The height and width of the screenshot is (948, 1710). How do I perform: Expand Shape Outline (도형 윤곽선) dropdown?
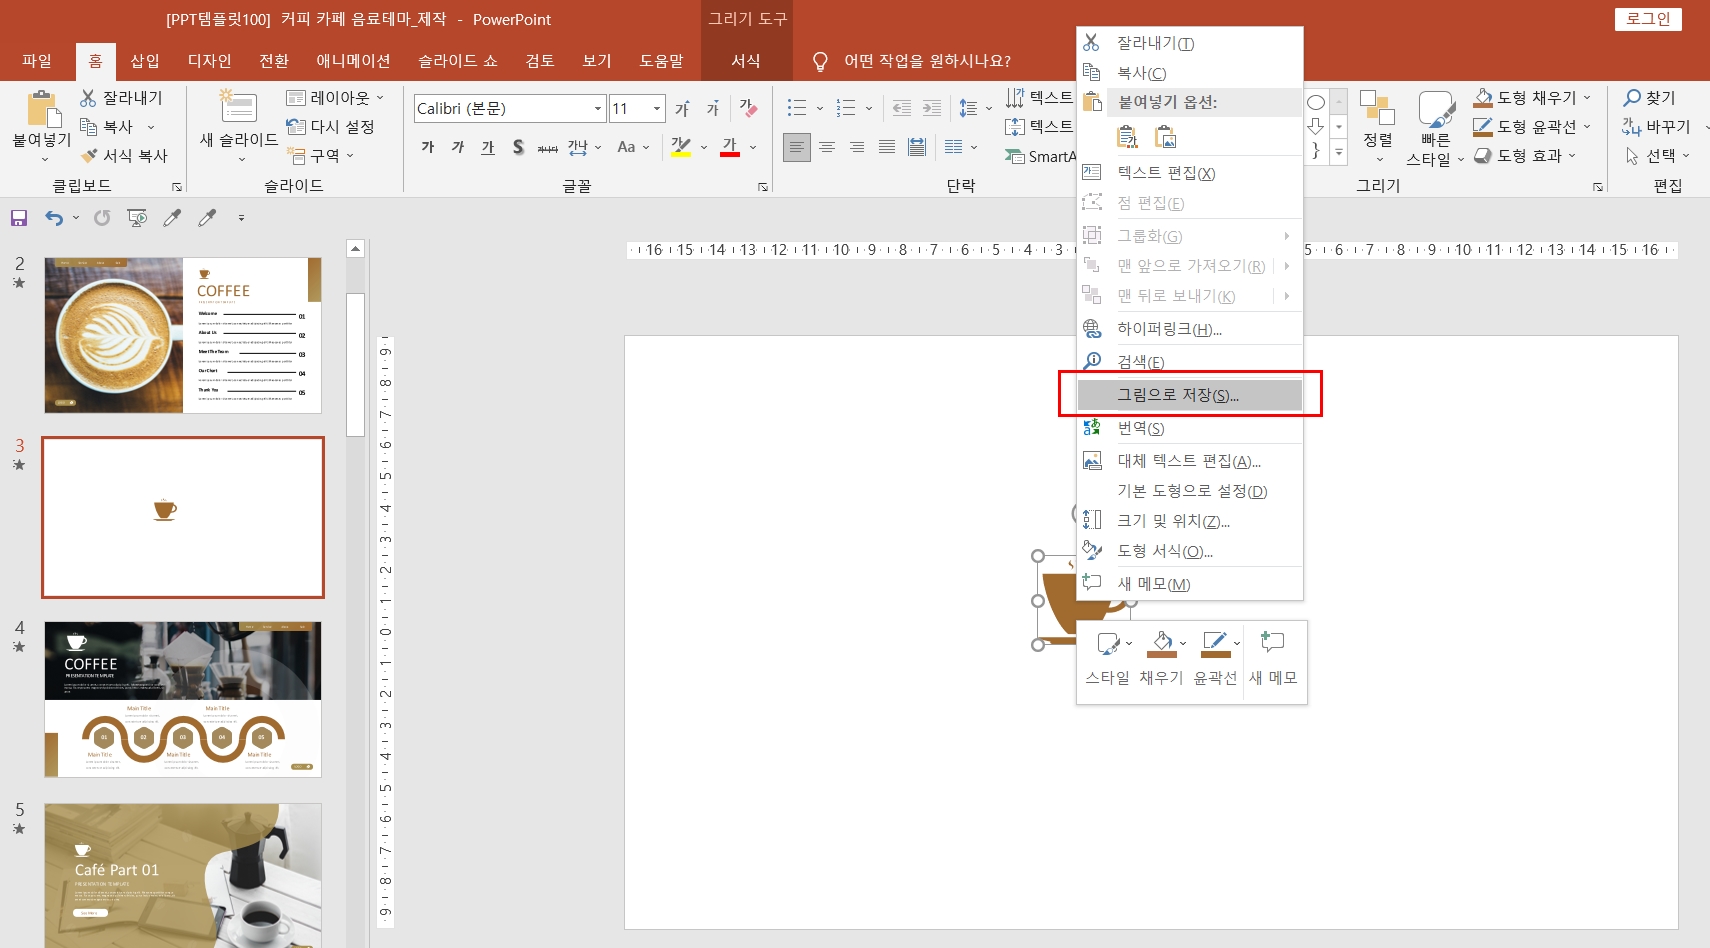point(1587,127)
